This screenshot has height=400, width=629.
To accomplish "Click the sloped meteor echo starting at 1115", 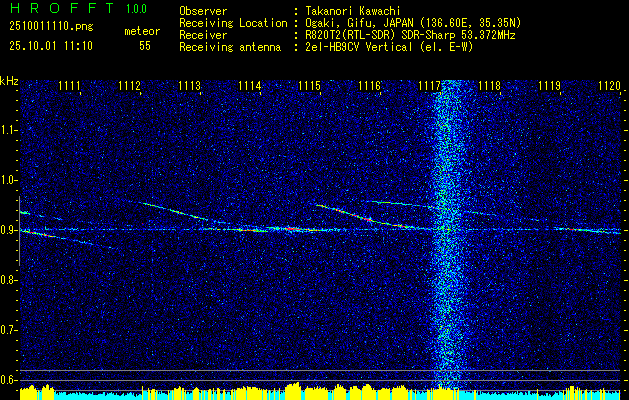I will tap(367, 217).
